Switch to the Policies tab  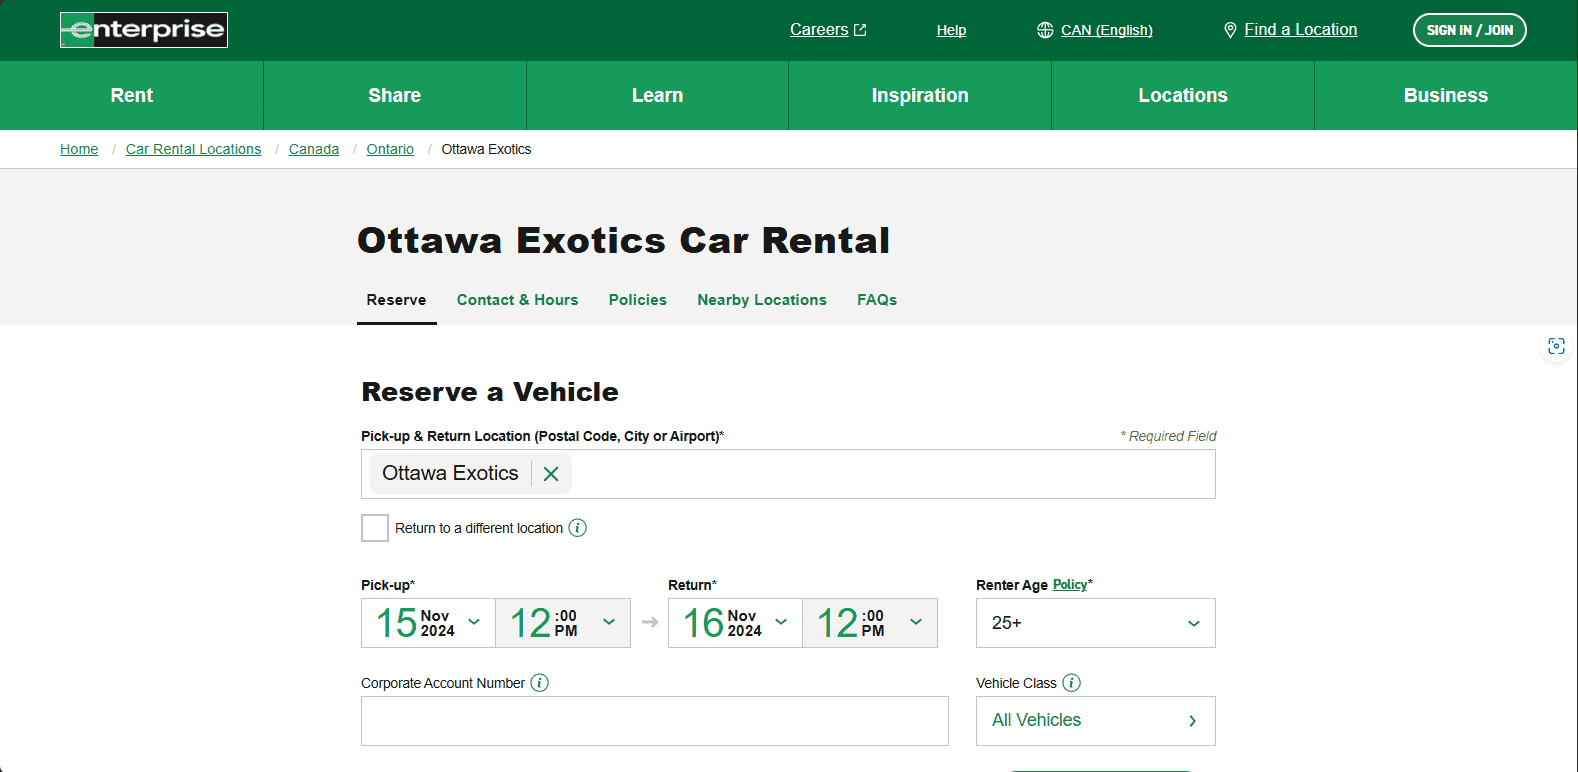pos(638,300)
